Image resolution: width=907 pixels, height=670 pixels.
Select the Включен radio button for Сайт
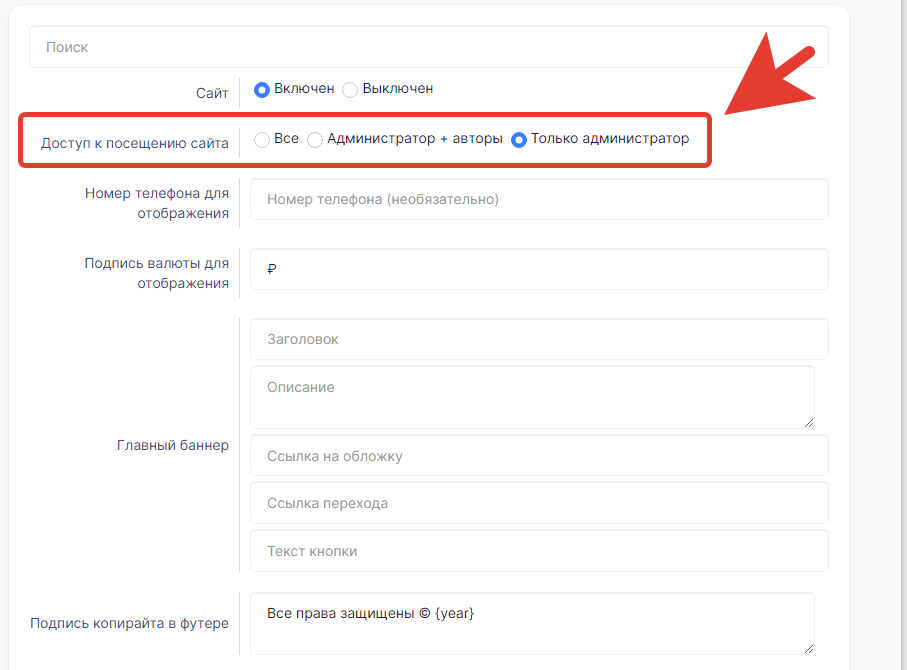click(x=262, y=90)
